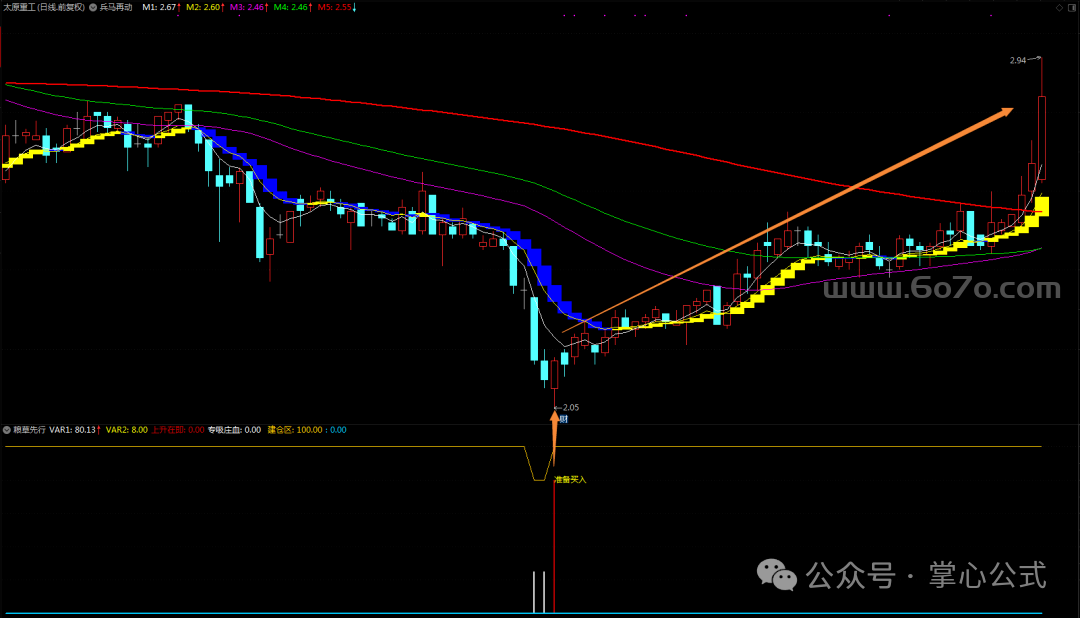
Task: Click the 建仓区 indicator label
Action: [306, 430]
